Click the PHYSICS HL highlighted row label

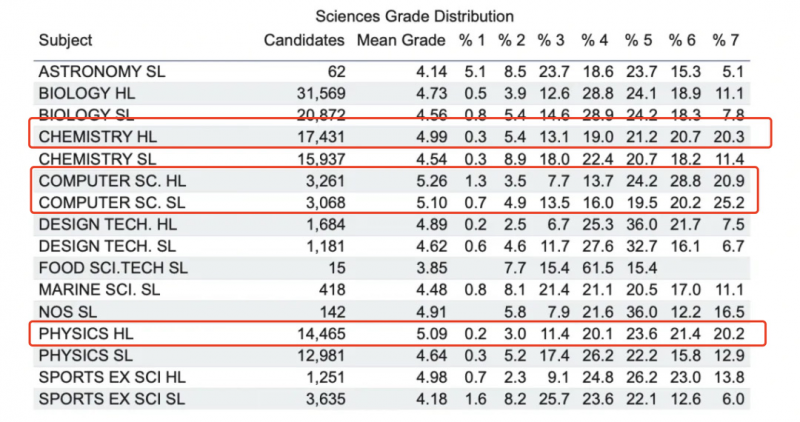86,334
